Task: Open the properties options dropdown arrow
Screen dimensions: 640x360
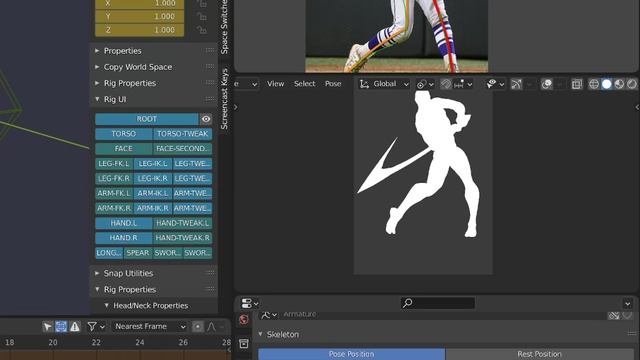Action: [x=627, y=303]
